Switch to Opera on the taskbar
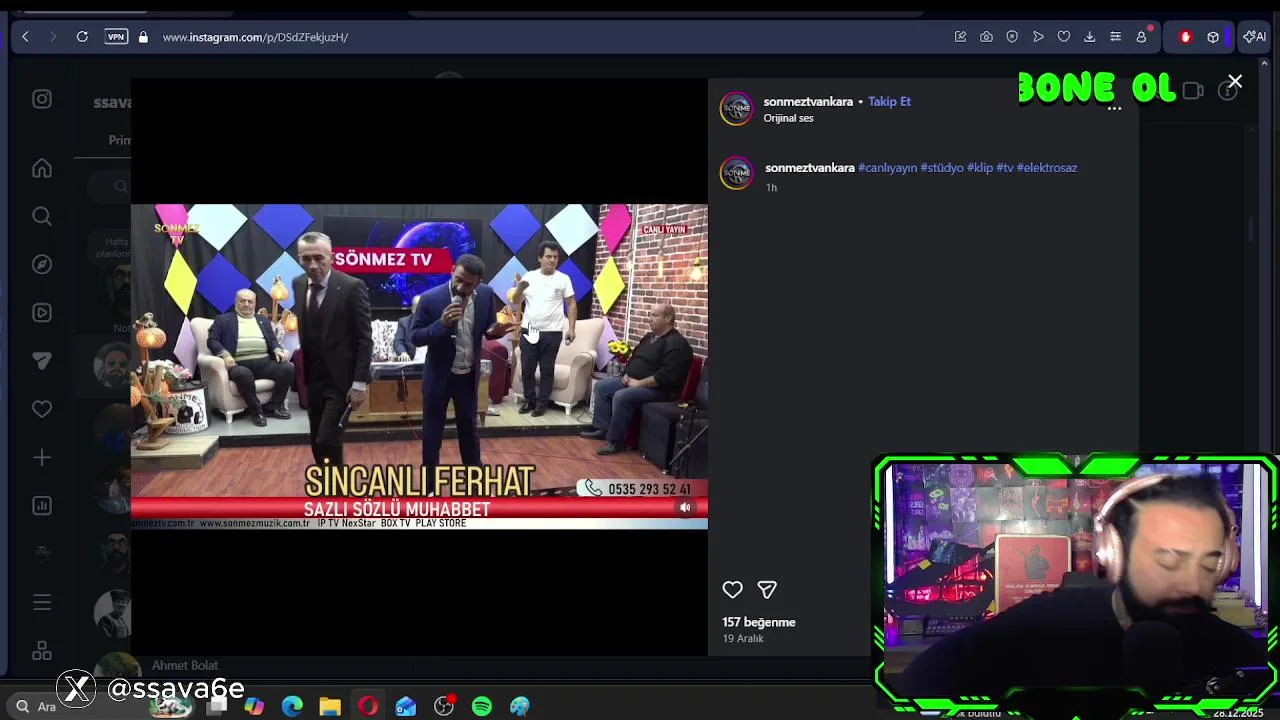Image resolution: width=1280 pixels, height=720 pixels. [x=368, y=707]
